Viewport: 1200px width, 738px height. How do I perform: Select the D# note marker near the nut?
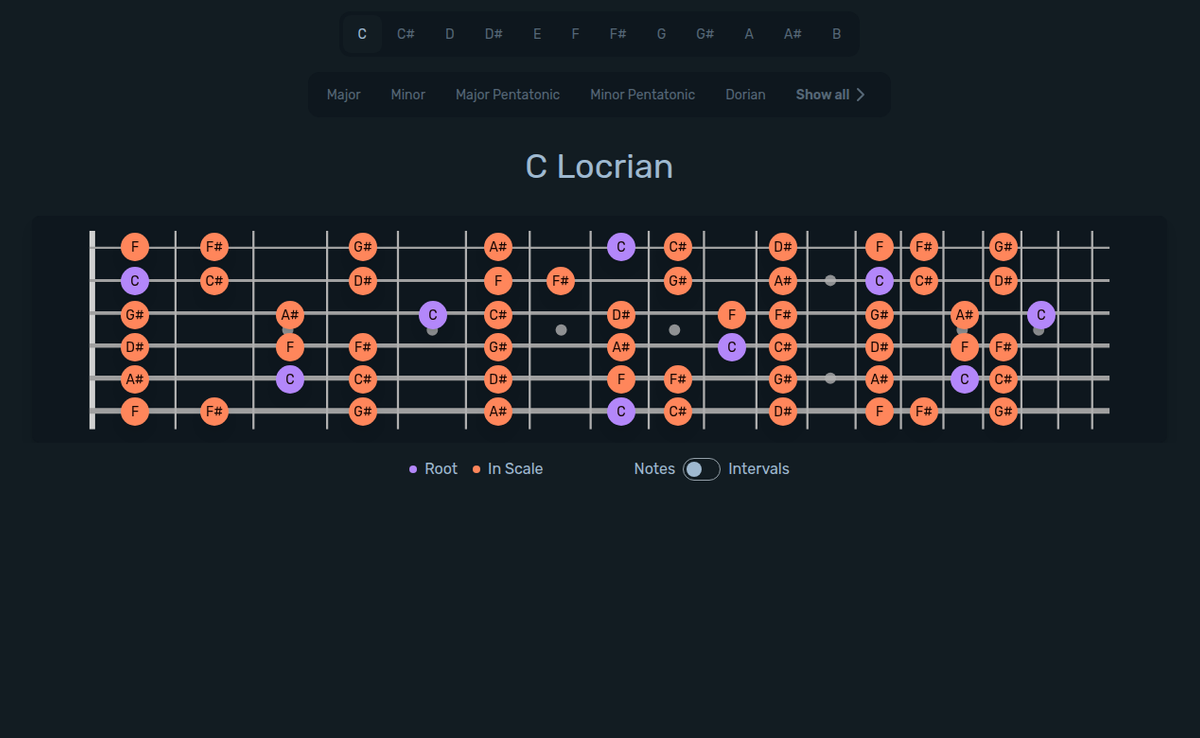point(135,347)
